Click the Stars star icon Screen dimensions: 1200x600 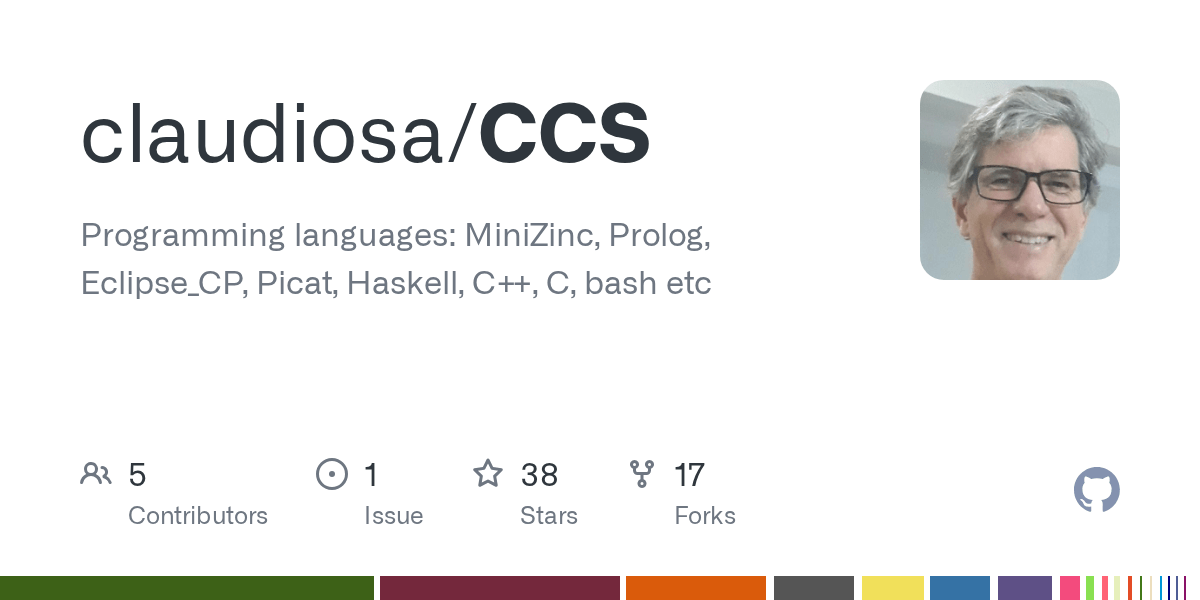coord(488,474)
